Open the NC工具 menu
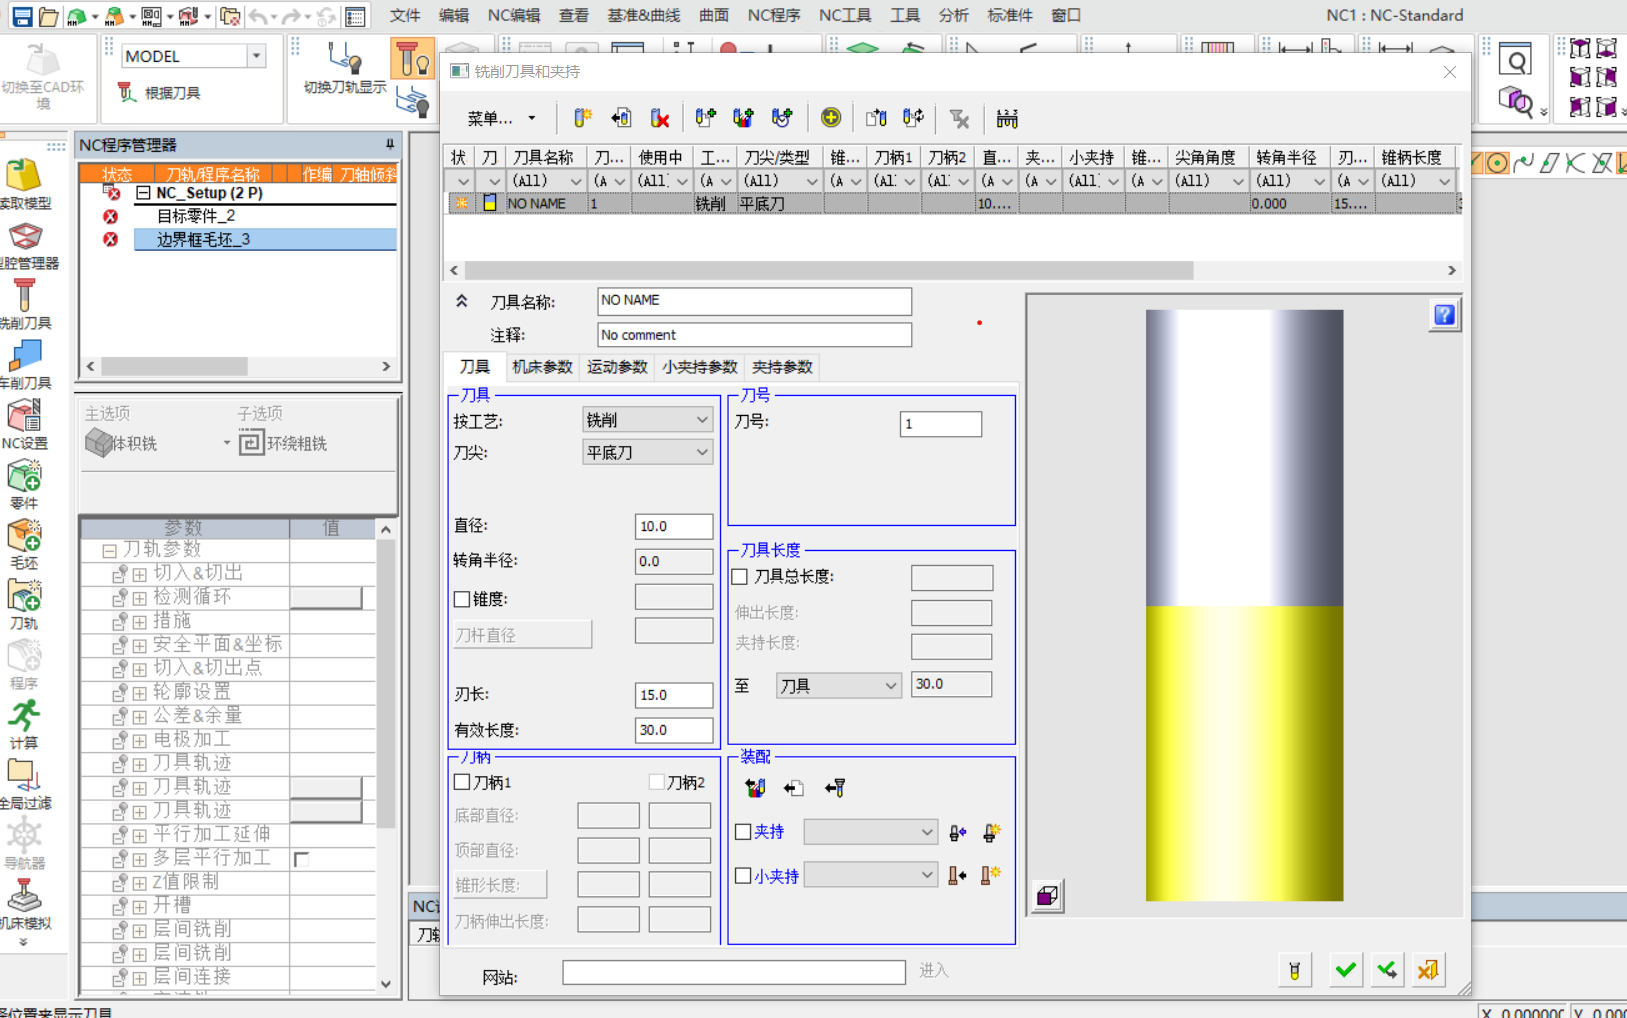Viewport: 1627px width, 1018px height. point(844,15)
